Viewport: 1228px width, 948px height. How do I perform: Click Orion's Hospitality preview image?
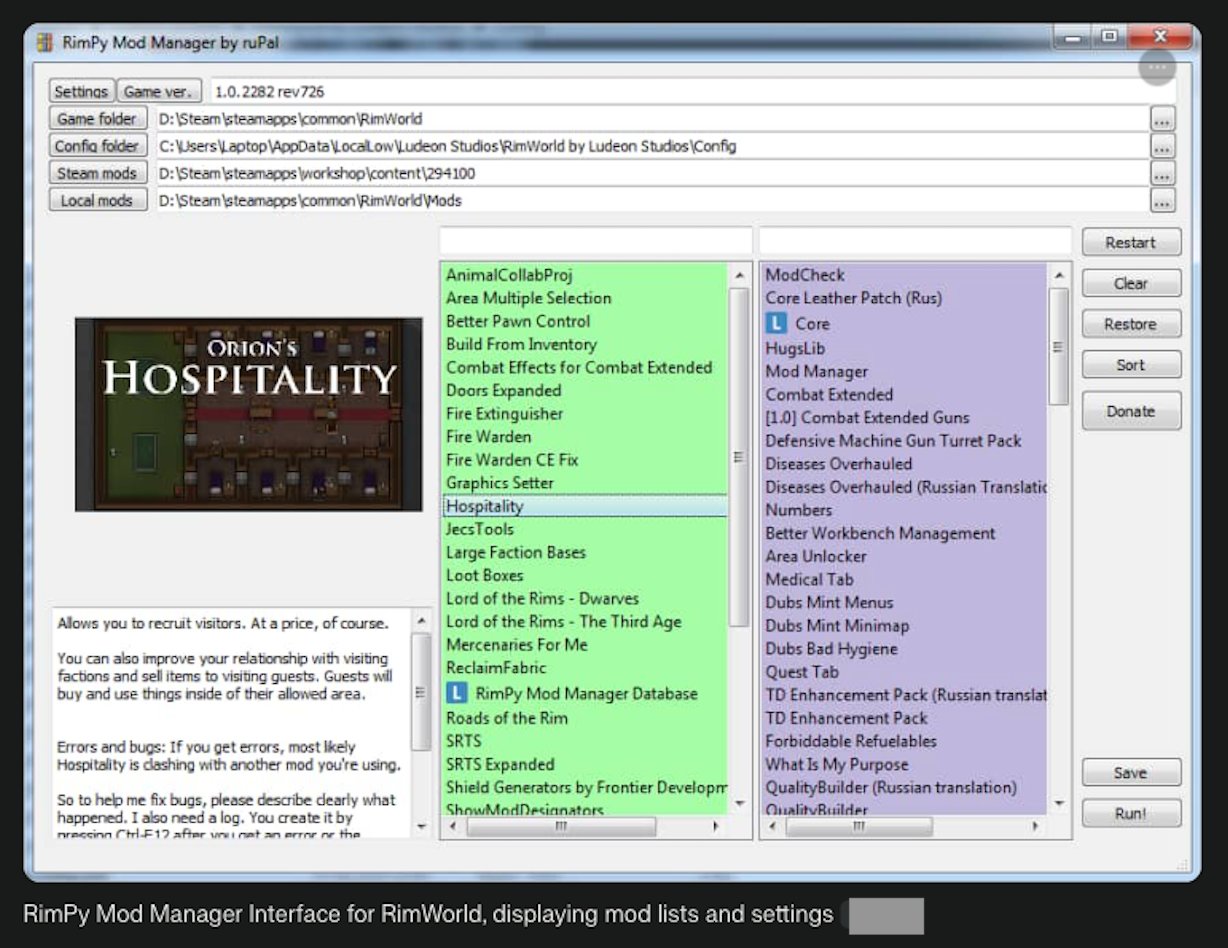tap(249, 415)
